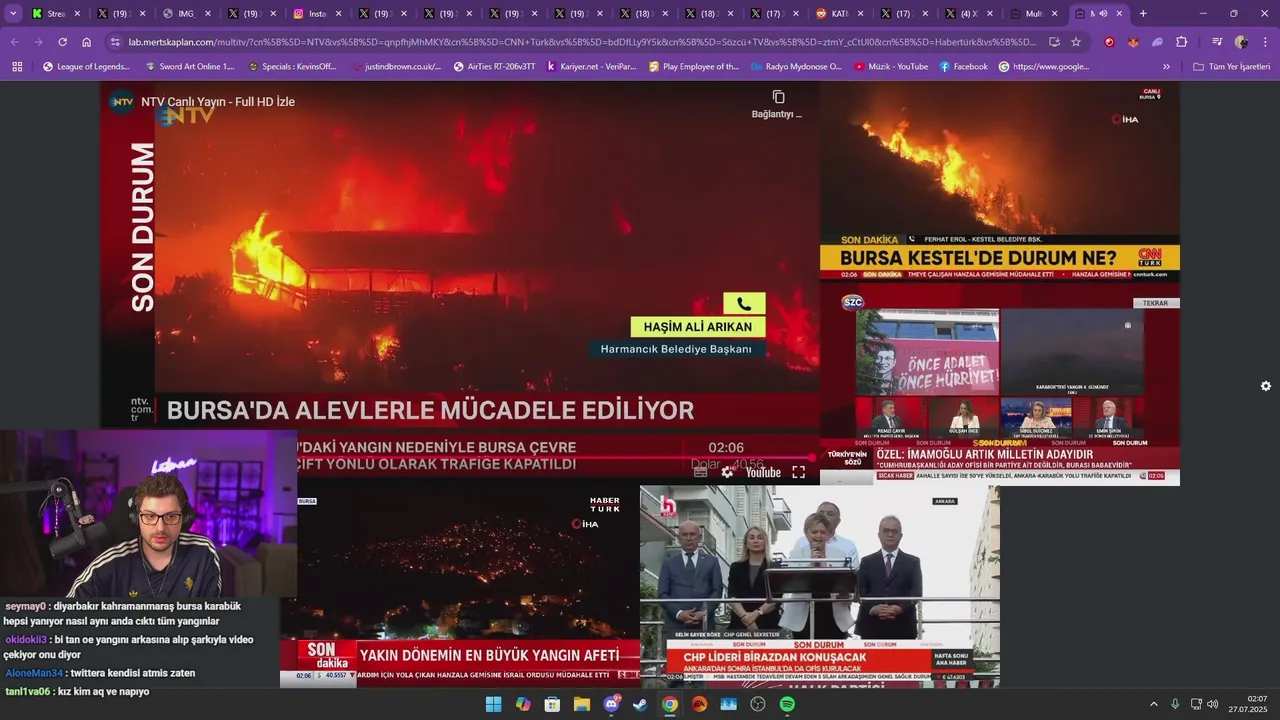Viewport: 1280px width, 720px height.
Task: Enter fullscreen on the NTV player
Action: 798,472
